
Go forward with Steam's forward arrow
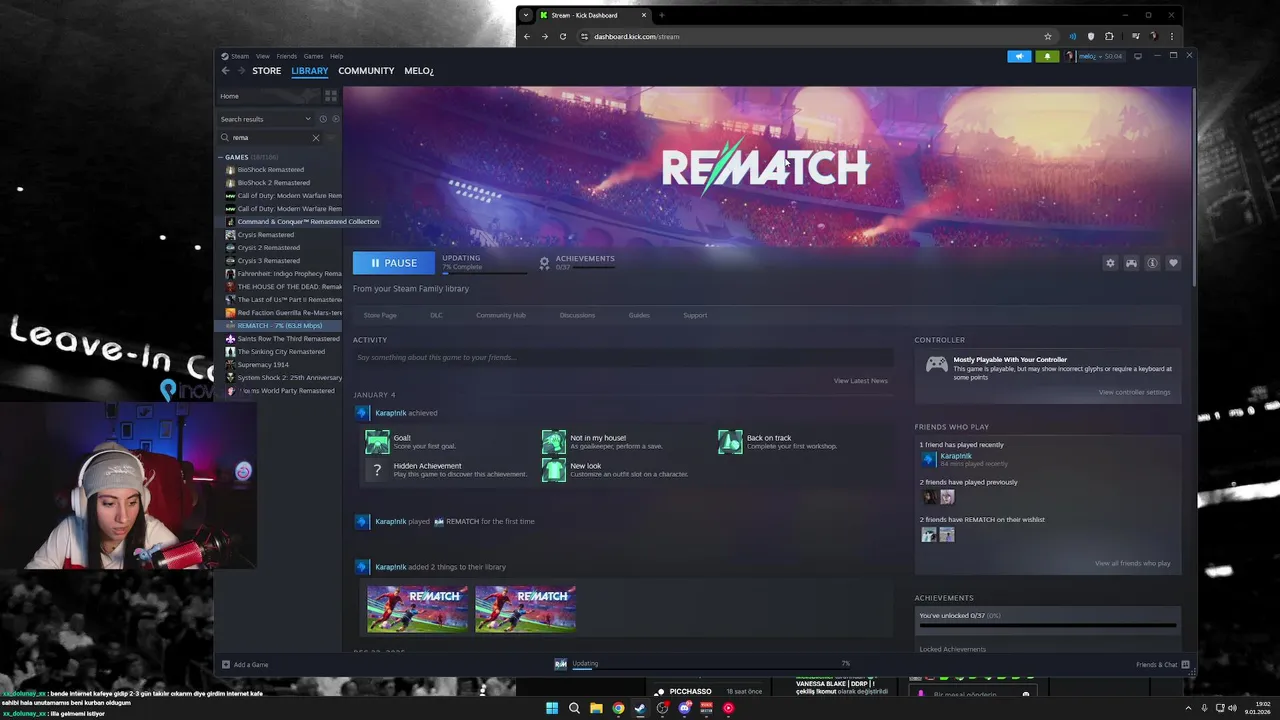(241, 71)
